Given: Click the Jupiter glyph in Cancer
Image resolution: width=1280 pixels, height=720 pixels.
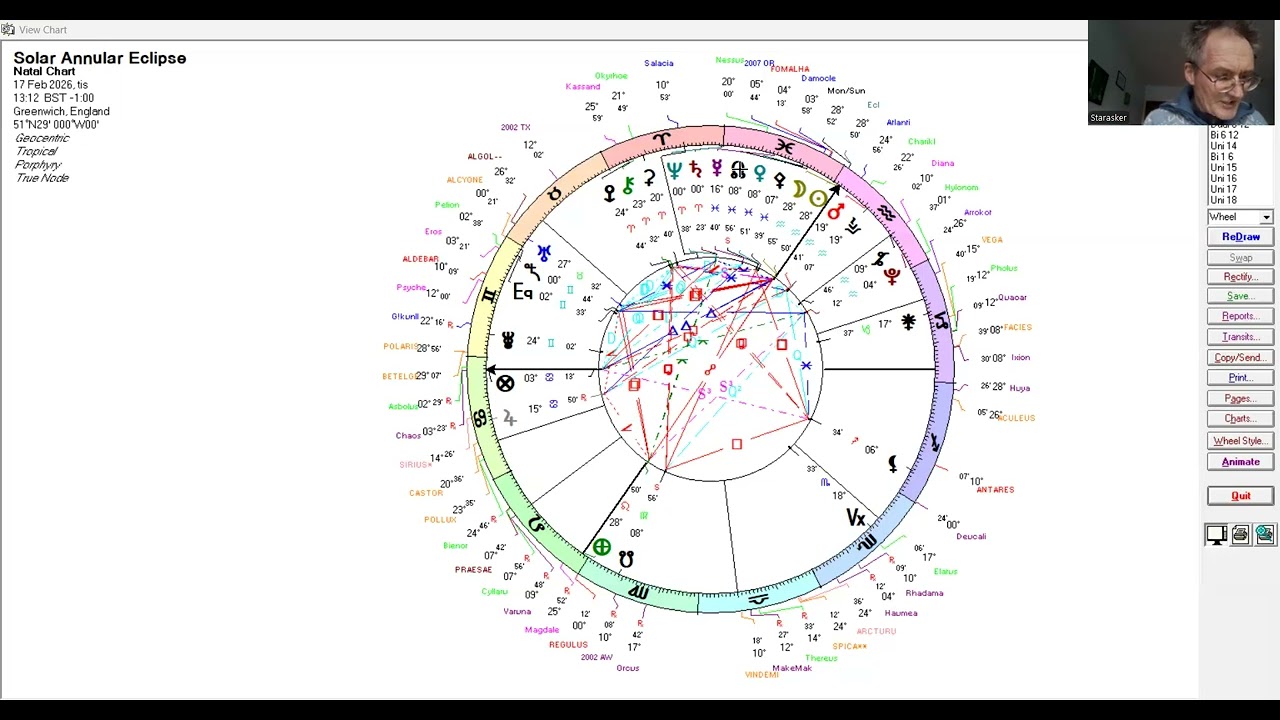Looking at the screenshot, I should point(509,418).
